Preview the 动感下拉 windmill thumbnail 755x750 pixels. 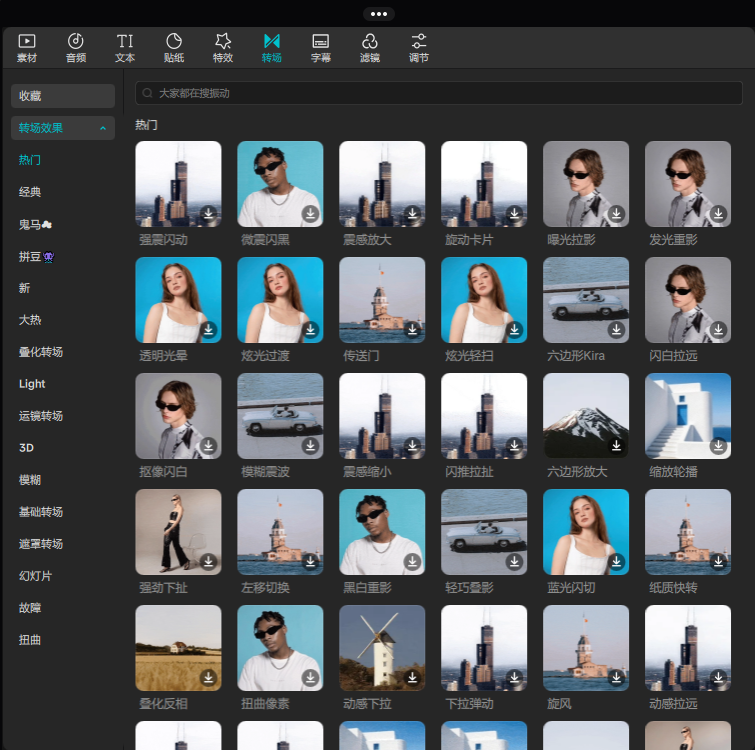coord(382,648)
